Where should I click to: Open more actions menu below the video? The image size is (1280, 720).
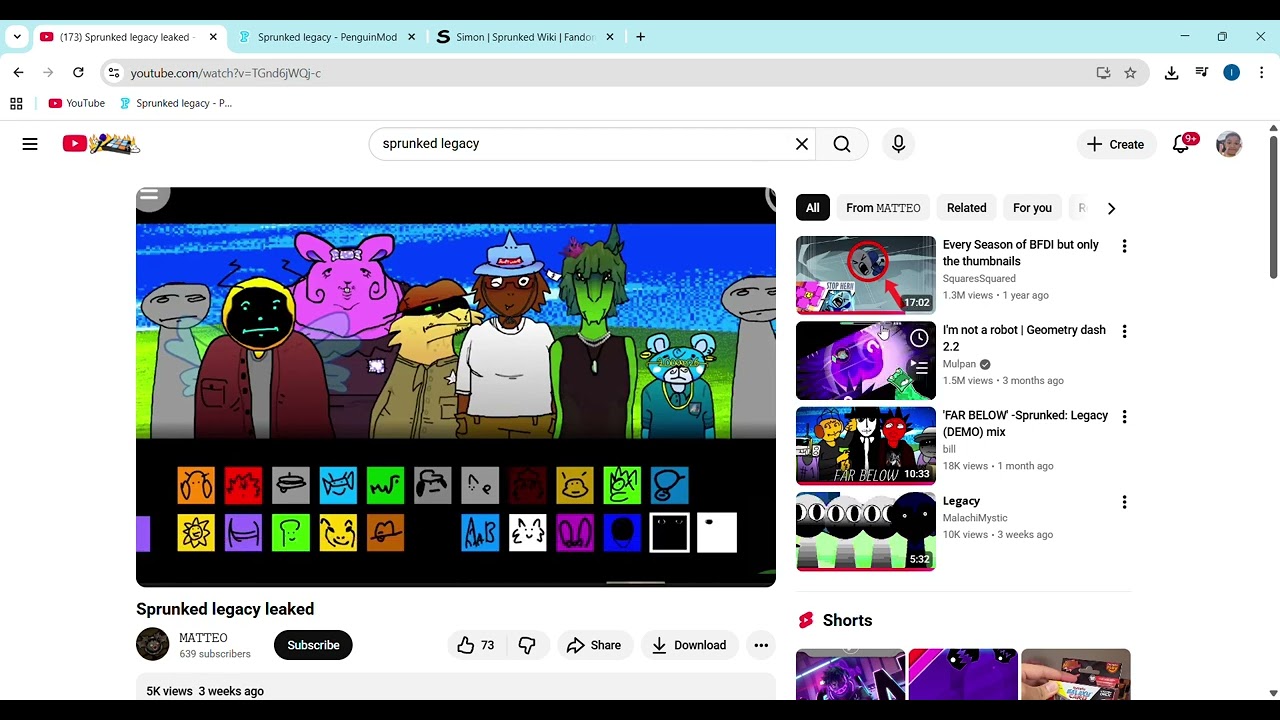[761, 645]
